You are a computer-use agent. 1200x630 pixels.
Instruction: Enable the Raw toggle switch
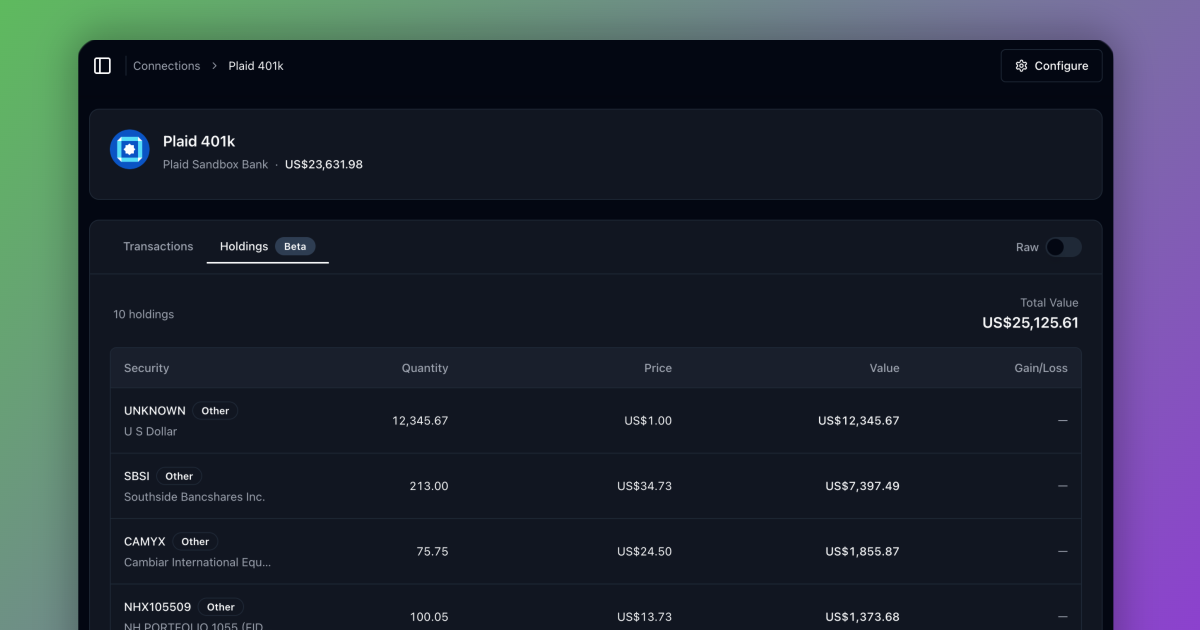click(x=1063, y=247)
